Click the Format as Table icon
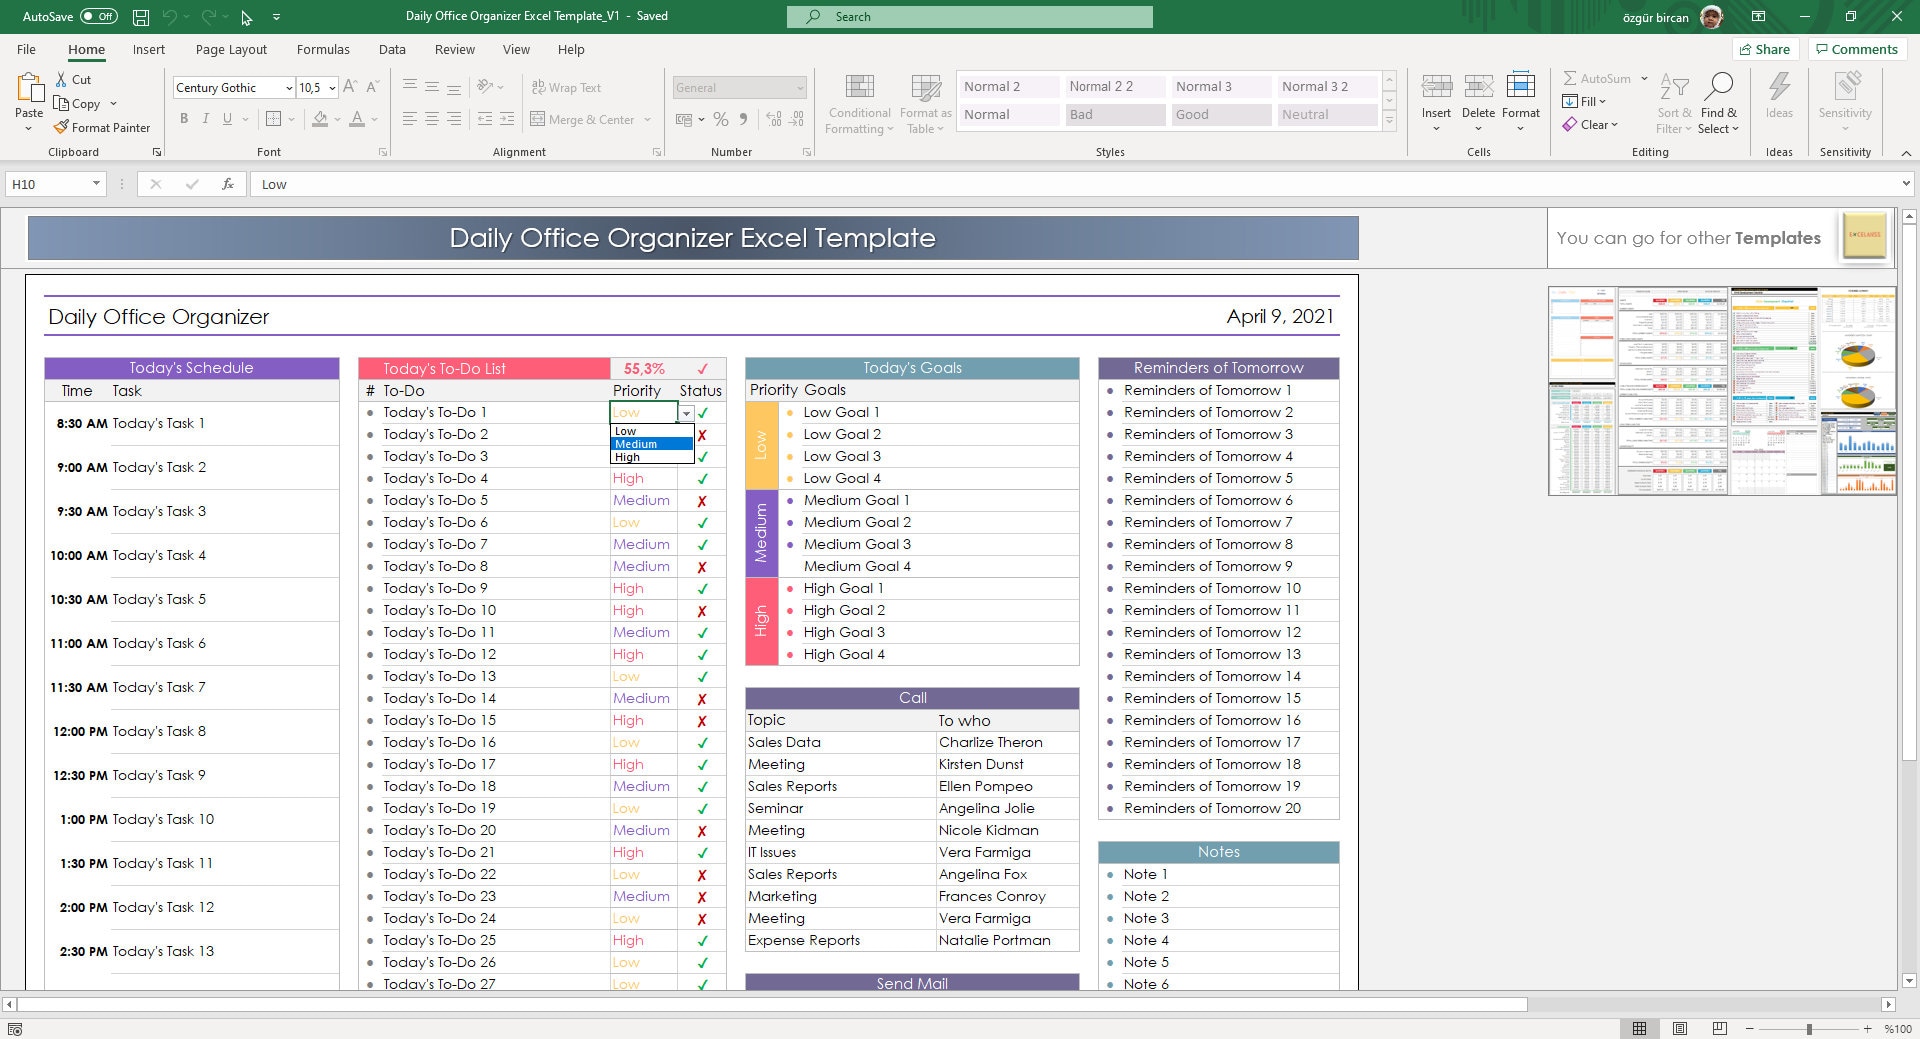1920x1039 pixels. pos(924,103)
